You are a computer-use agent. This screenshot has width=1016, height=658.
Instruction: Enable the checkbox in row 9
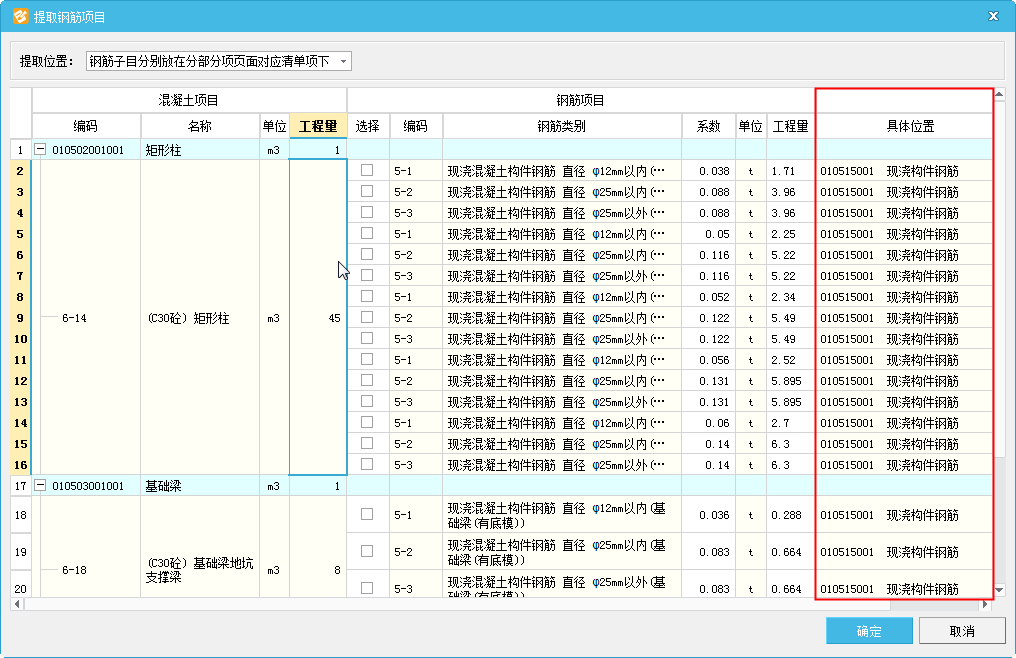point(367,318)
